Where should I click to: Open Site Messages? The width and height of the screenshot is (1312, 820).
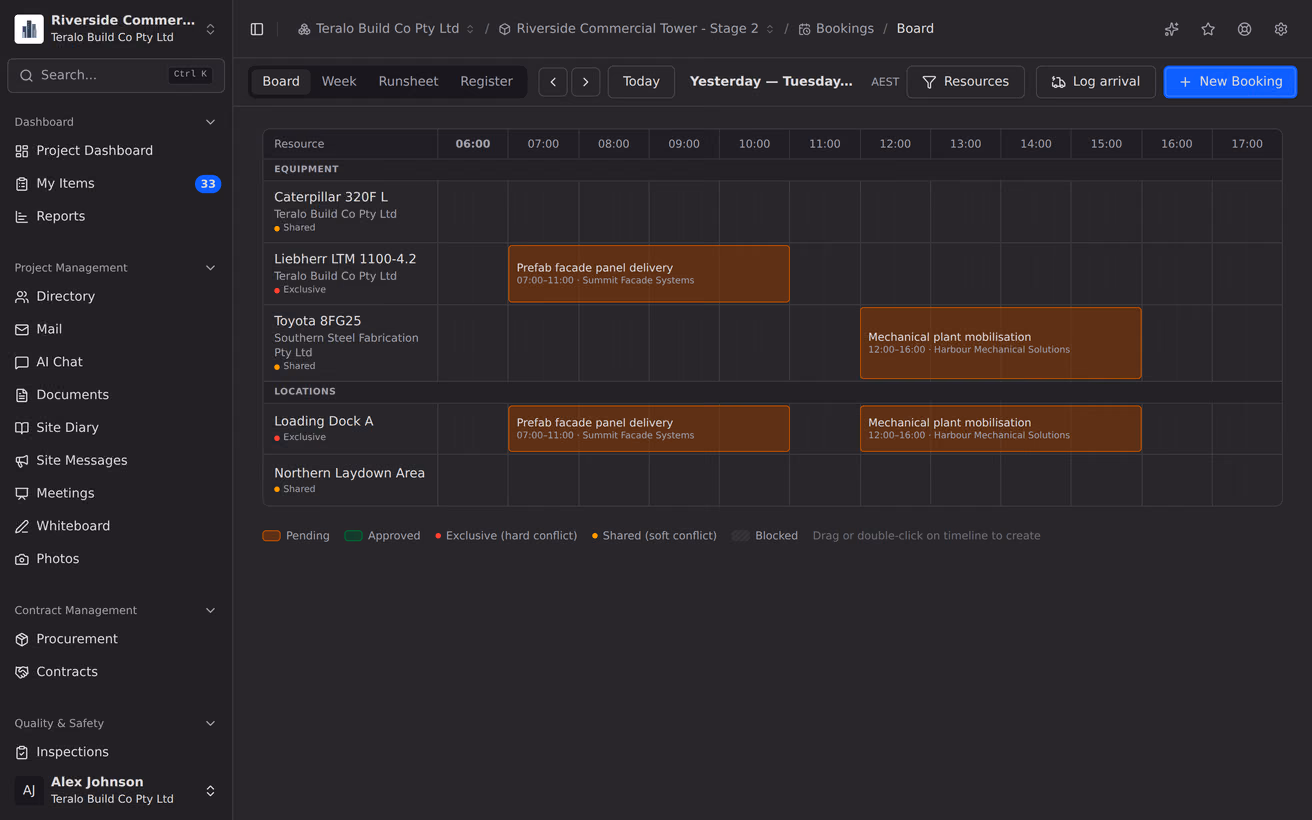click(x=116, y=461)
